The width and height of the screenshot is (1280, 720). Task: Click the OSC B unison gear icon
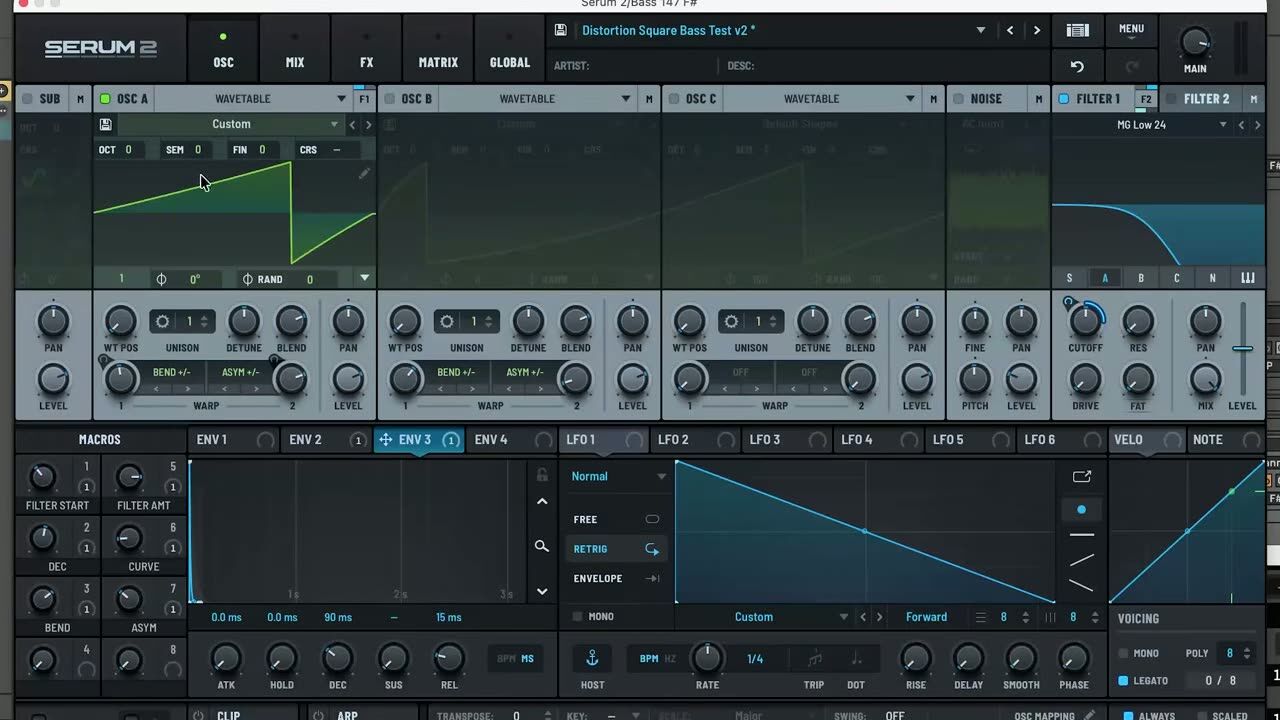click(x=447, y=322)
